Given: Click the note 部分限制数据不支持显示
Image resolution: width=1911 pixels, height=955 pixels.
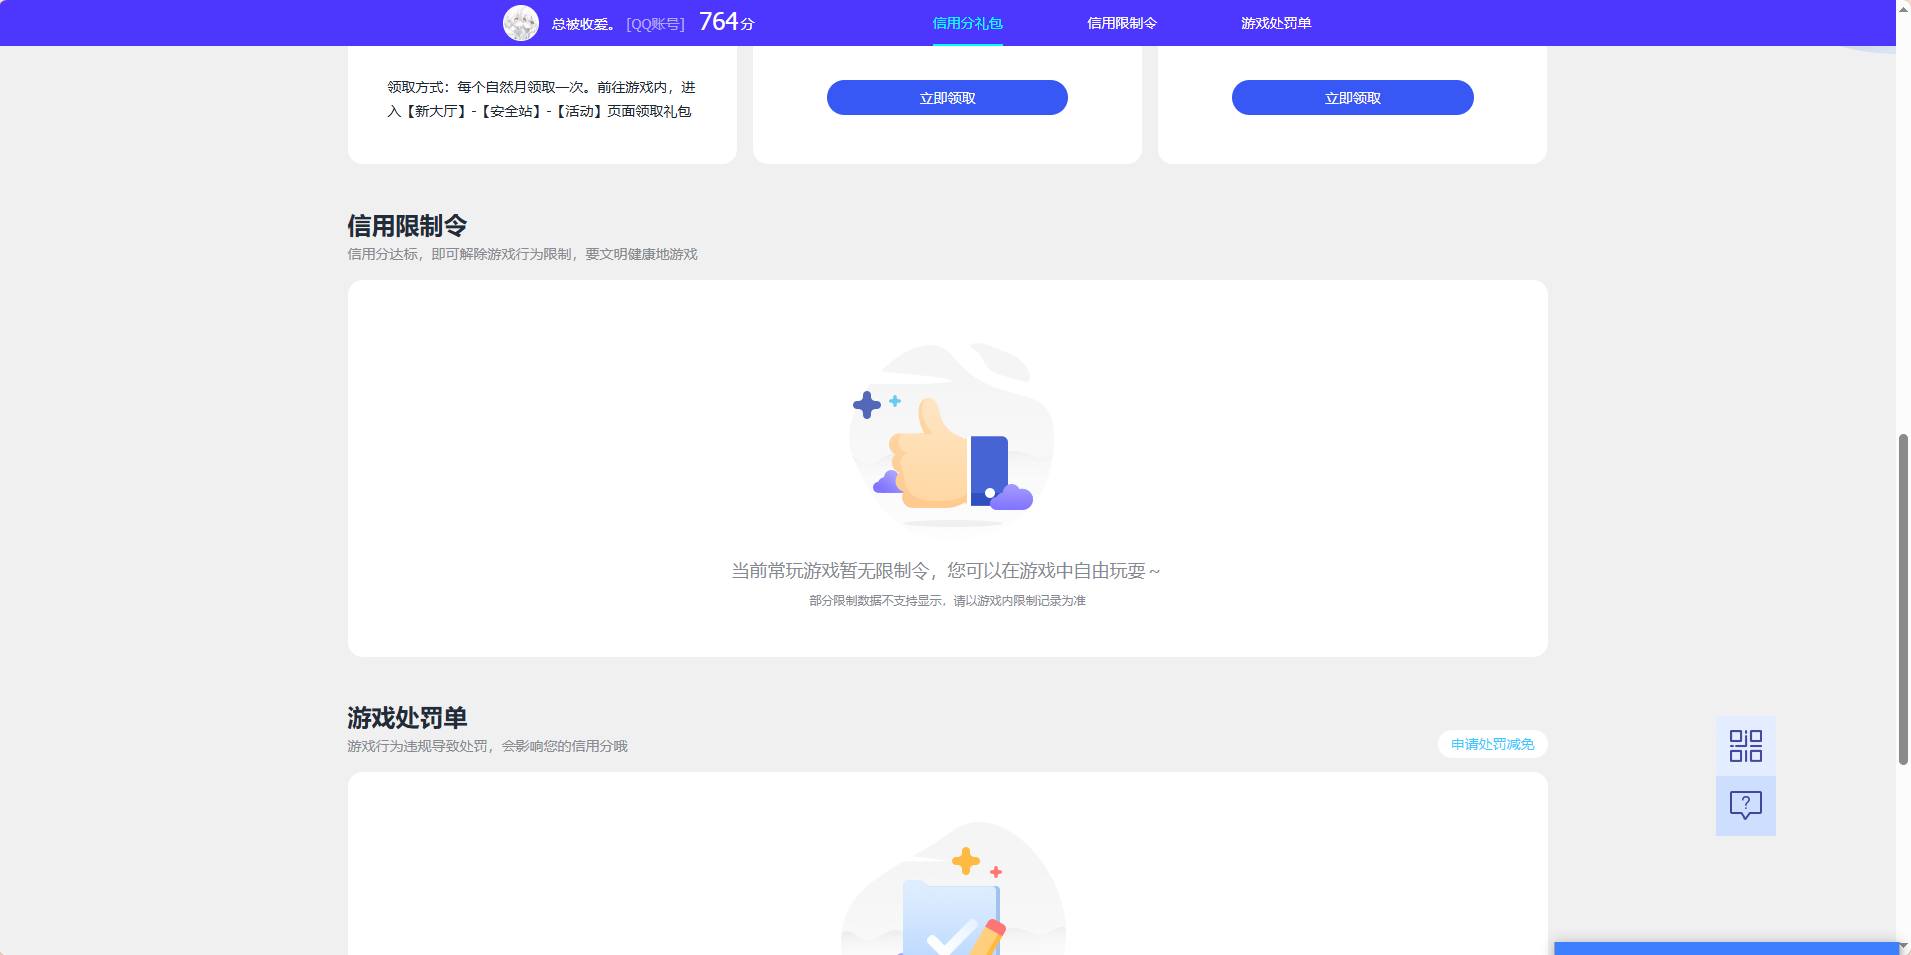Looking at the screenshot, I should click(875, 601).
